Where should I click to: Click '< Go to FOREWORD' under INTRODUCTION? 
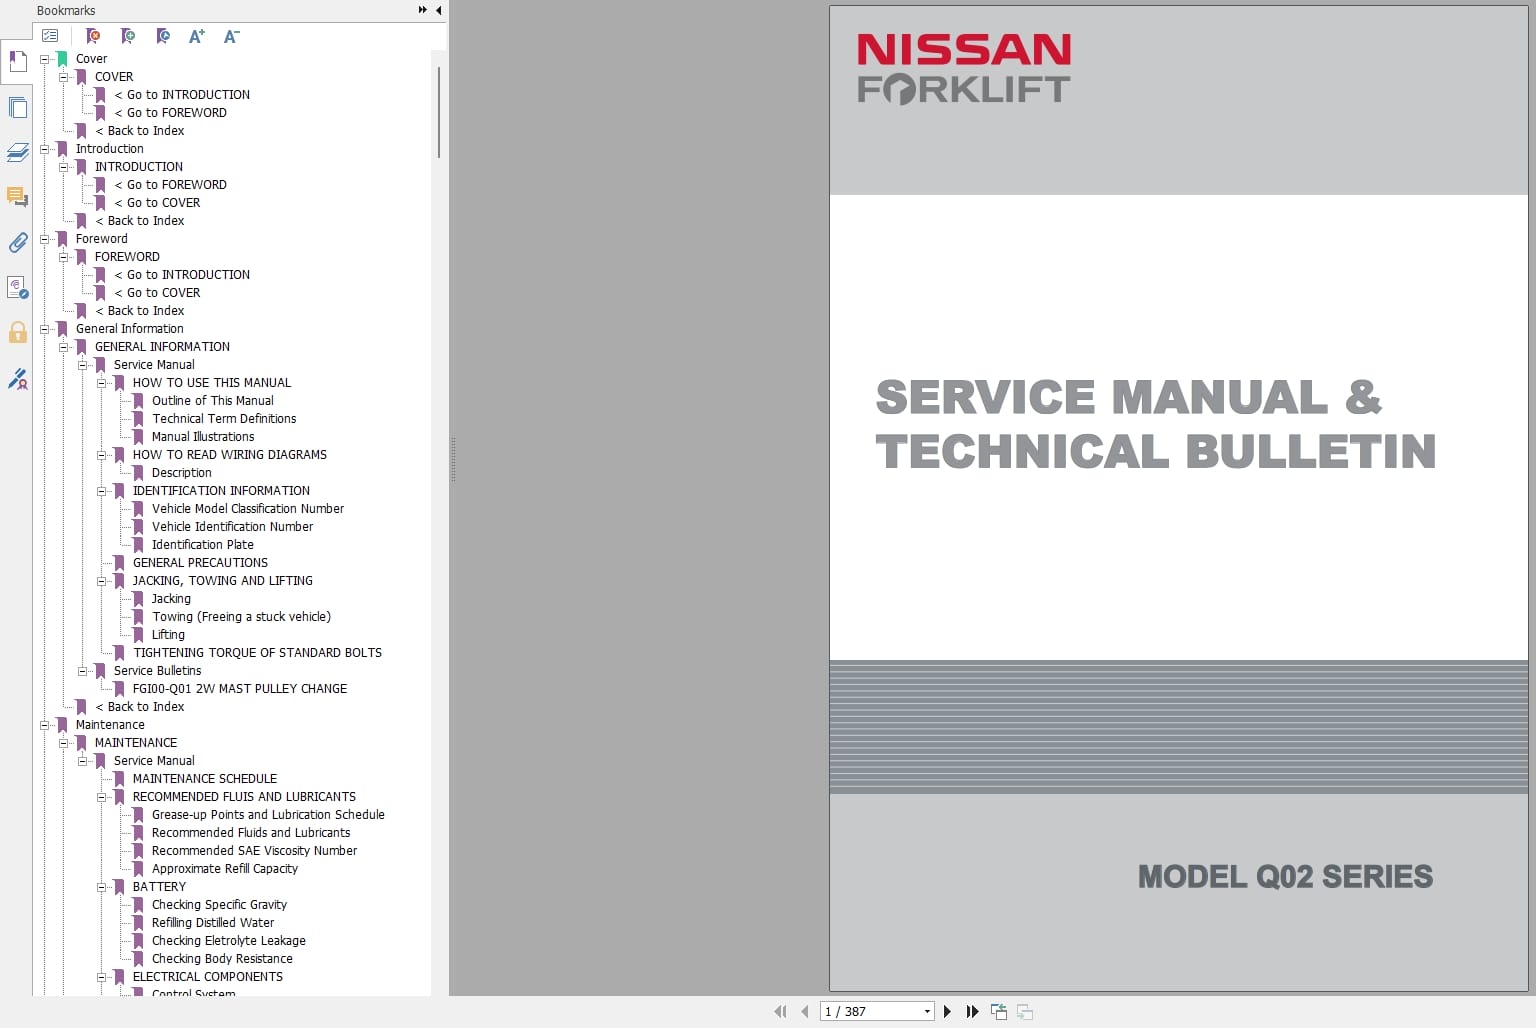pos(170,185)
